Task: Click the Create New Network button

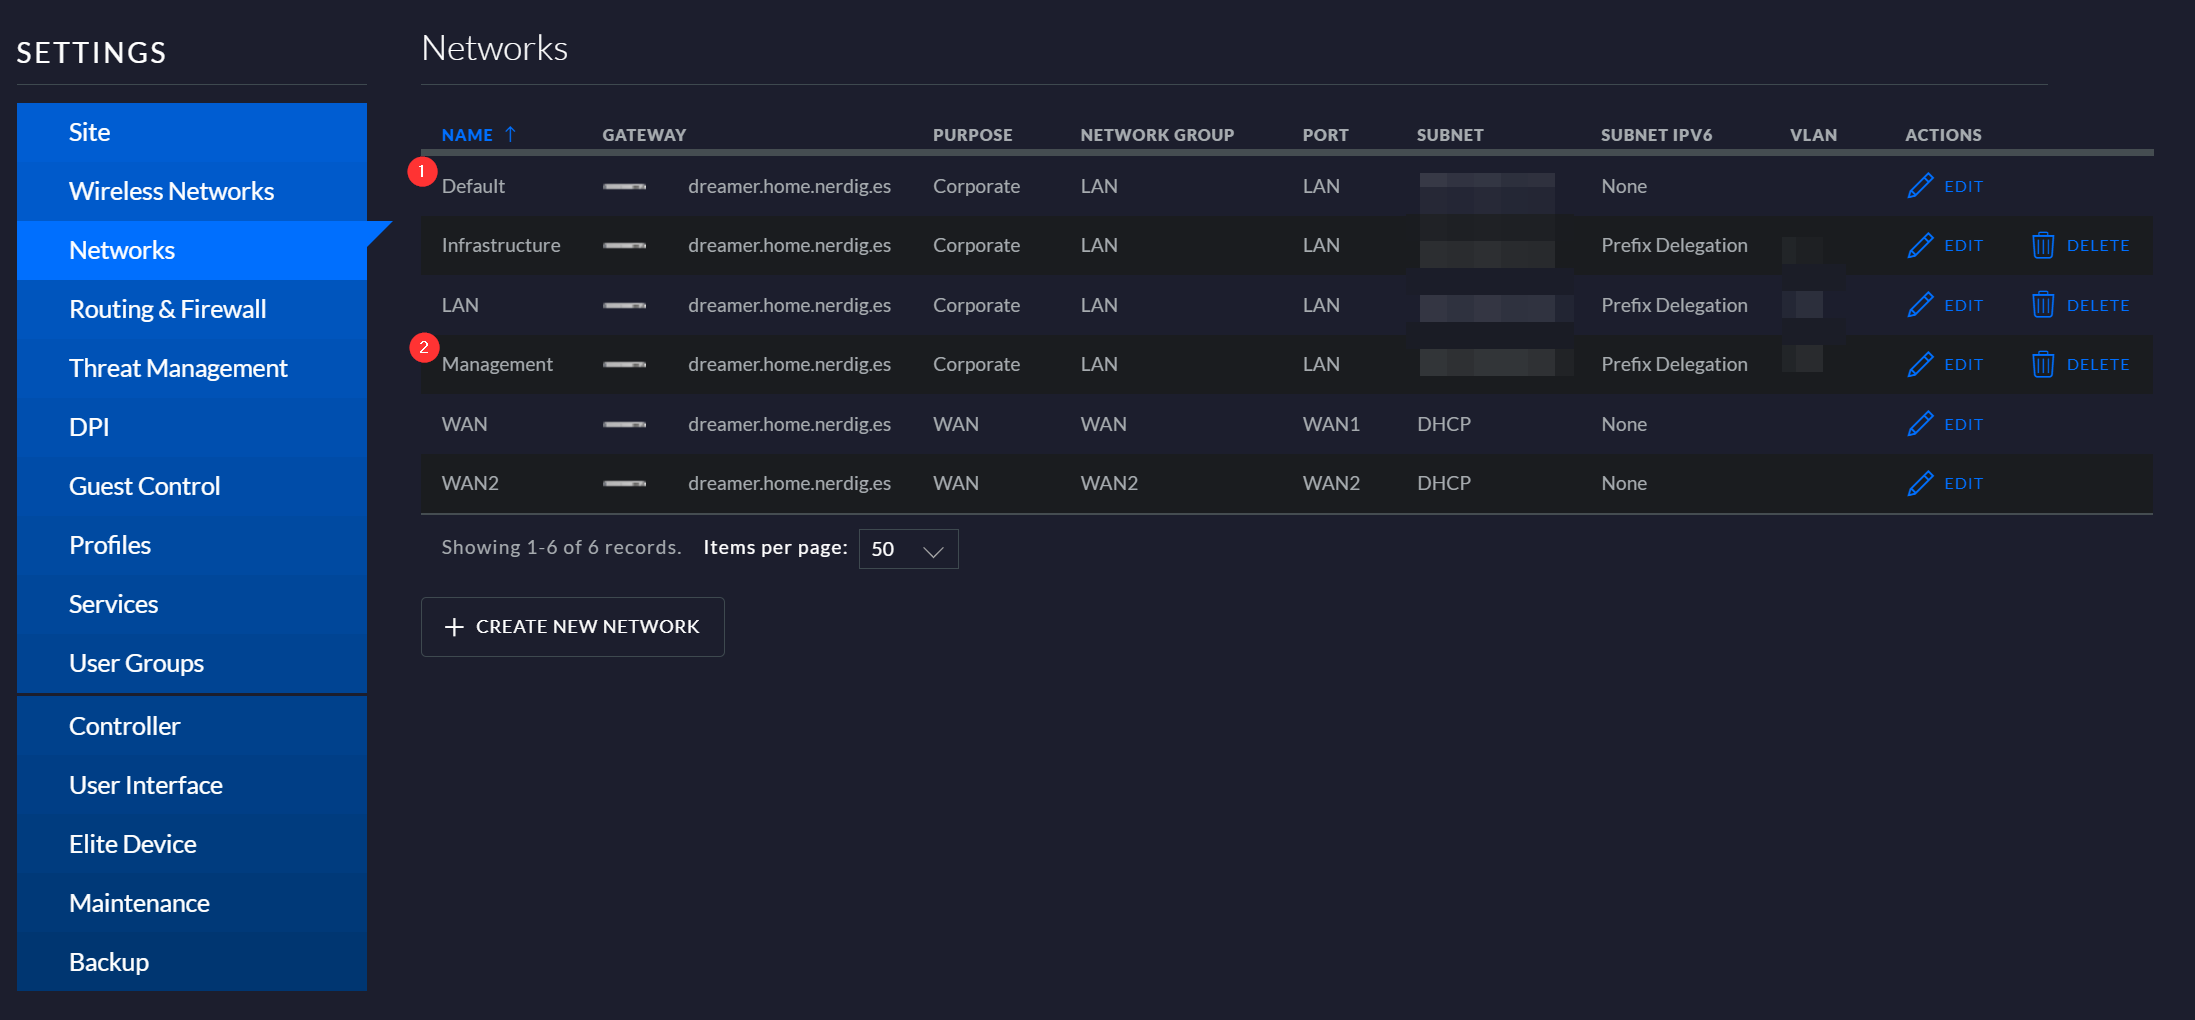Action: (572, 627)
